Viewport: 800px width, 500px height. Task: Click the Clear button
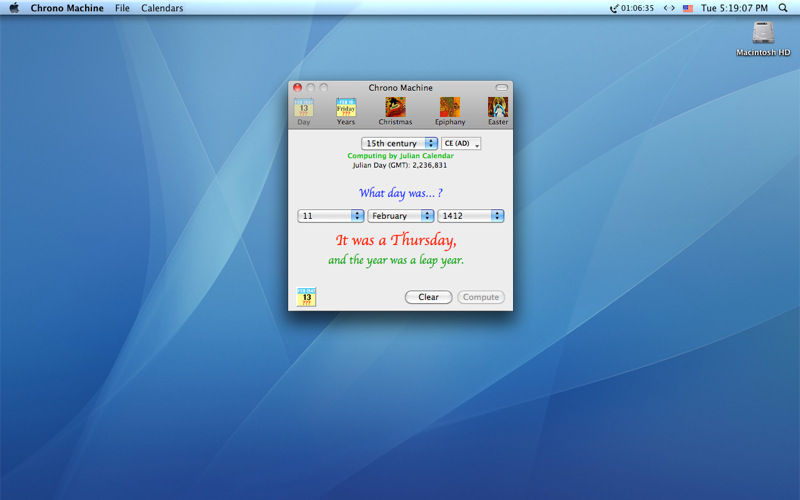[x=429, y=297]
